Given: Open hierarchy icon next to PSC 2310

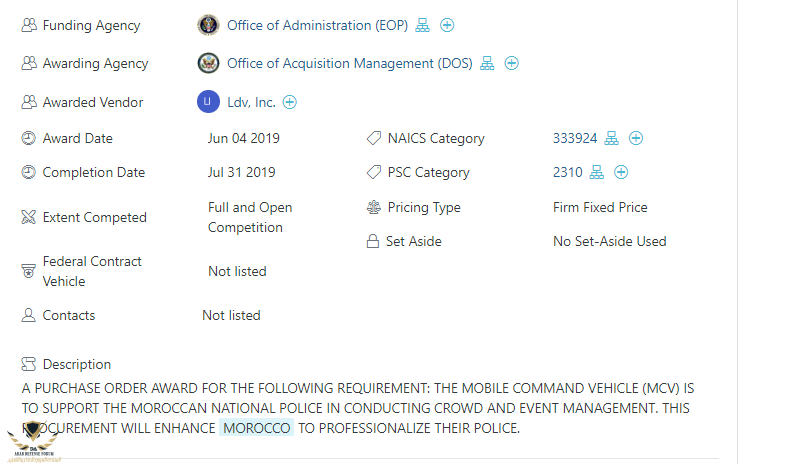Looking at the screenshot, I should pyautogui.click(x=596, y=172).
